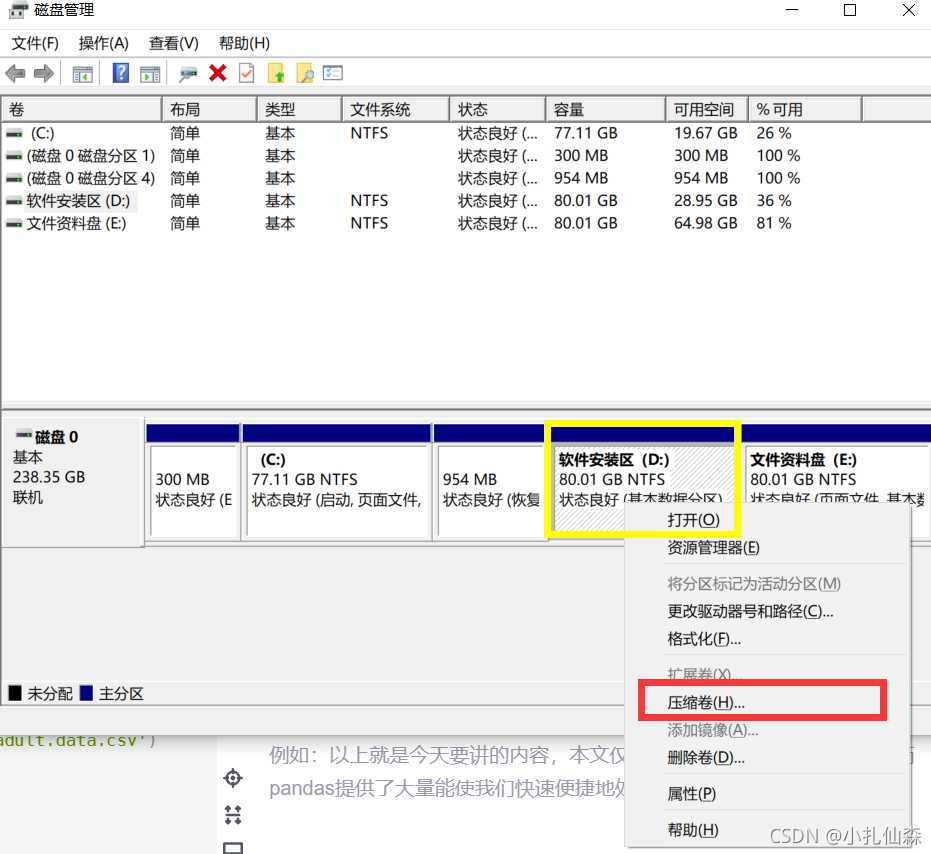Click the (C:) 77.11 GB NTFS partition block
The height and width of the screenshot is (854, 931).
click(337, 481)
